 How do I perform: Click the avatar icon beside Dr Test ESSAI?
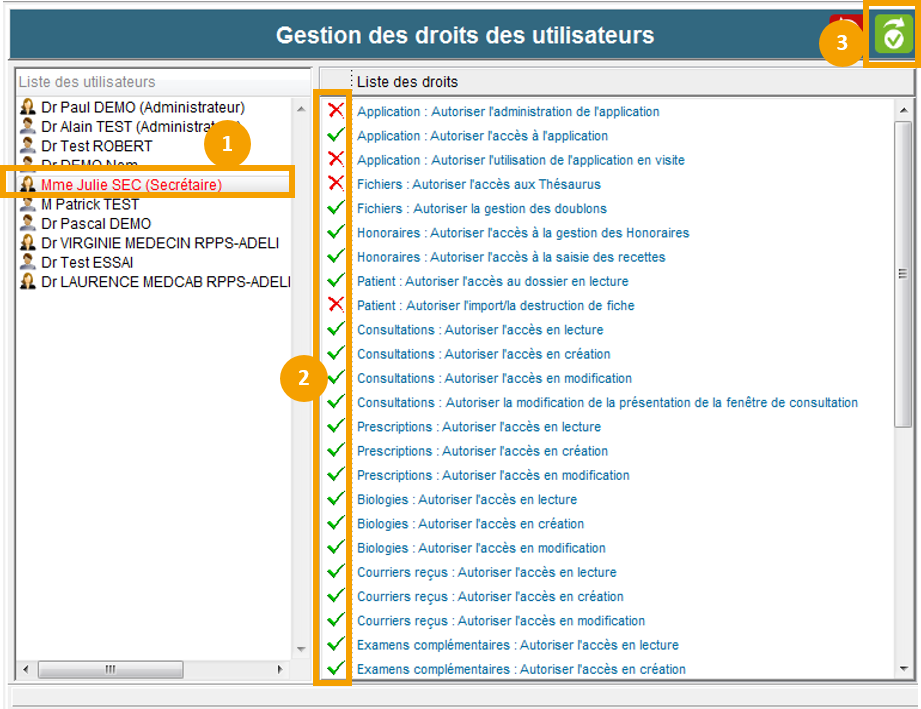(x=28, y=262)
